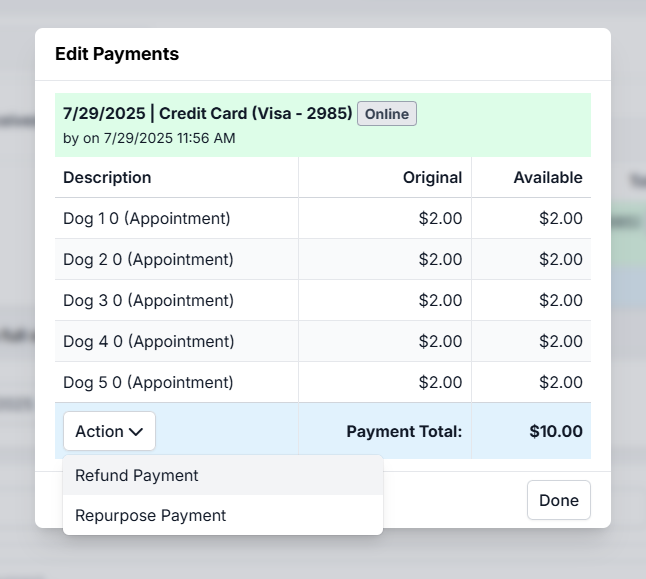Select the Dog 2 0 appointment row
Image resolution: width=646 pixels, height=579 pixels.
tap(148, 259)
